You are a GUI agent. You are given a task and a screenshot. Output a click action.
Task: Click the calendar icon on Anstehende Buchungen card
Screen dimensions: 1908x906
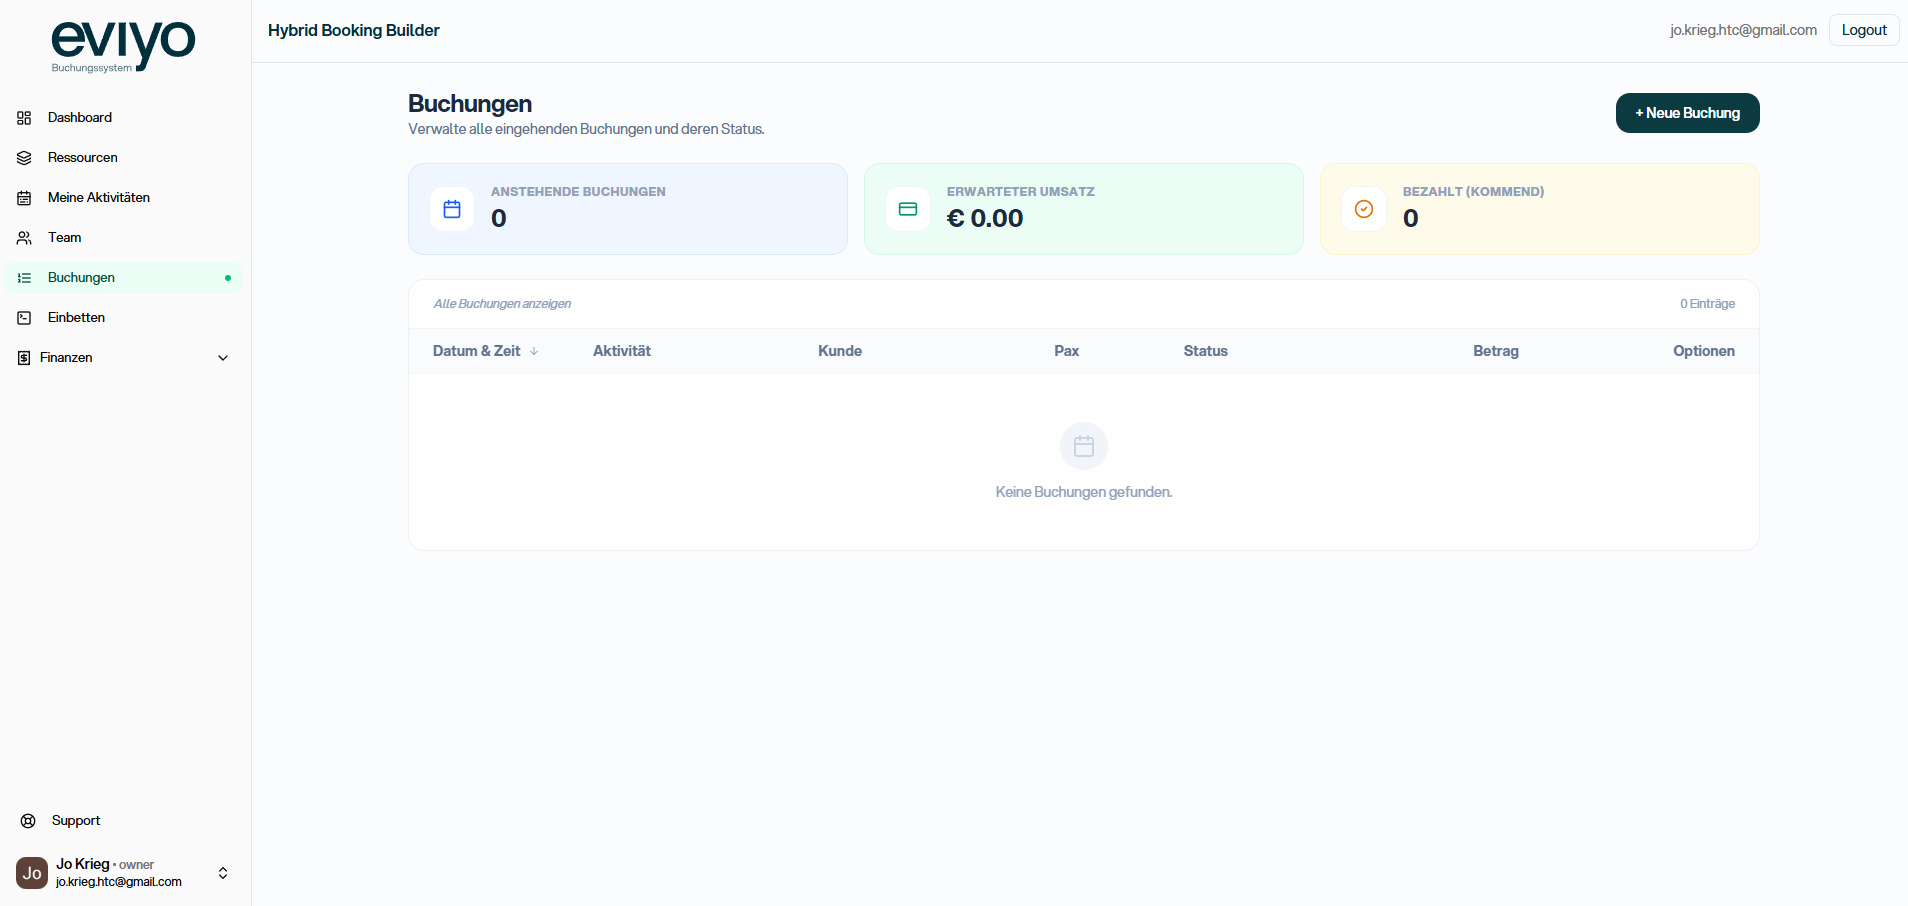coord(451,209)
